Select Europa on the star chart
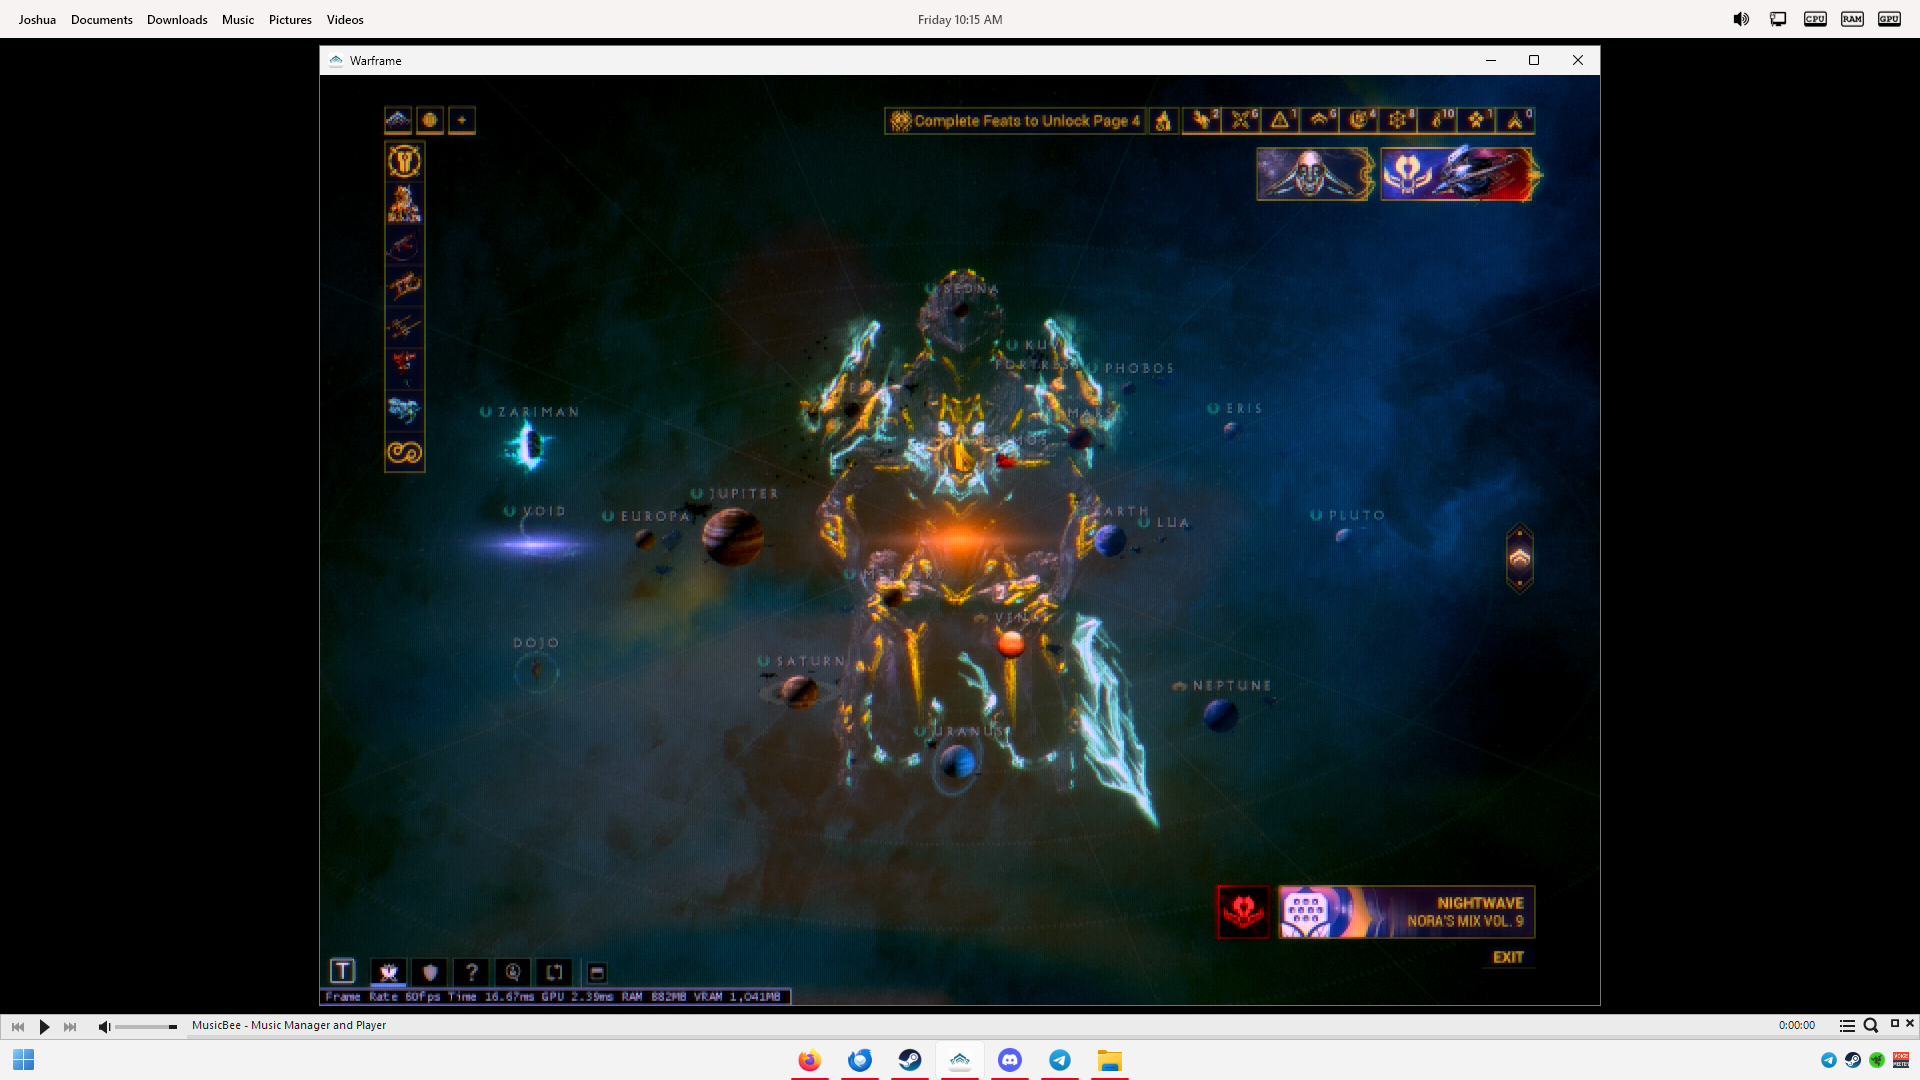Screen dimensions: 1920x1080 tap(645, 540)
